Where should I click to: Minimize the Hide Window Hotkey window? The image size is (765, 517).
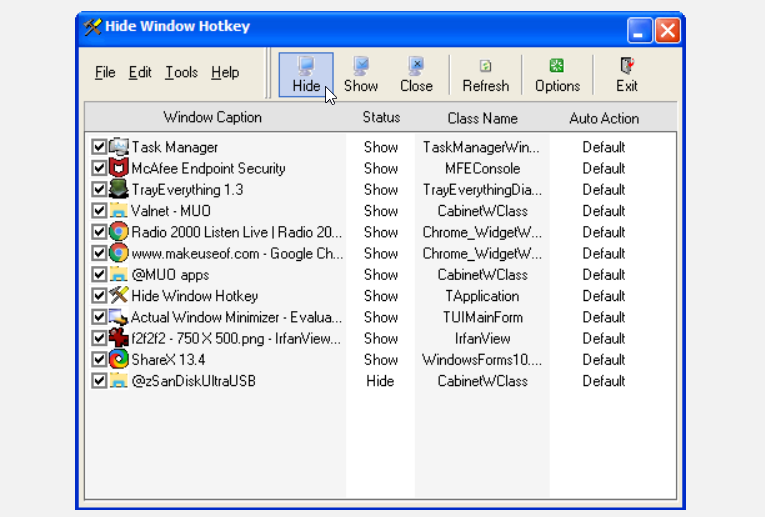pyautogui.click(x=640, y=31)
